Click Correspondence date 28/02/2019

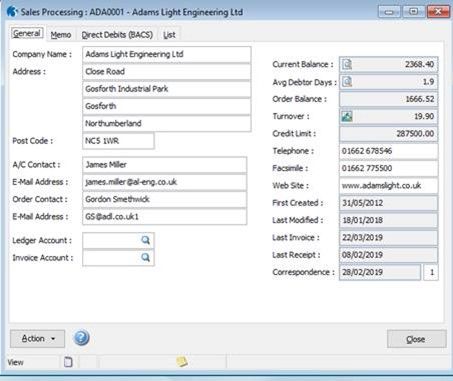tap(380, 272)
